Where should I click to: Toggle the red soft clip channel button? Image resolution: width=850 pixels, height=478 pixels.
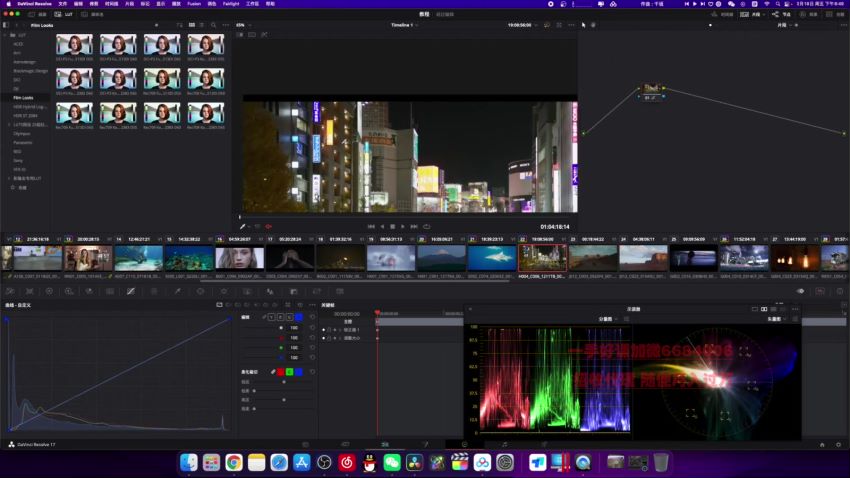click(281, 372)
